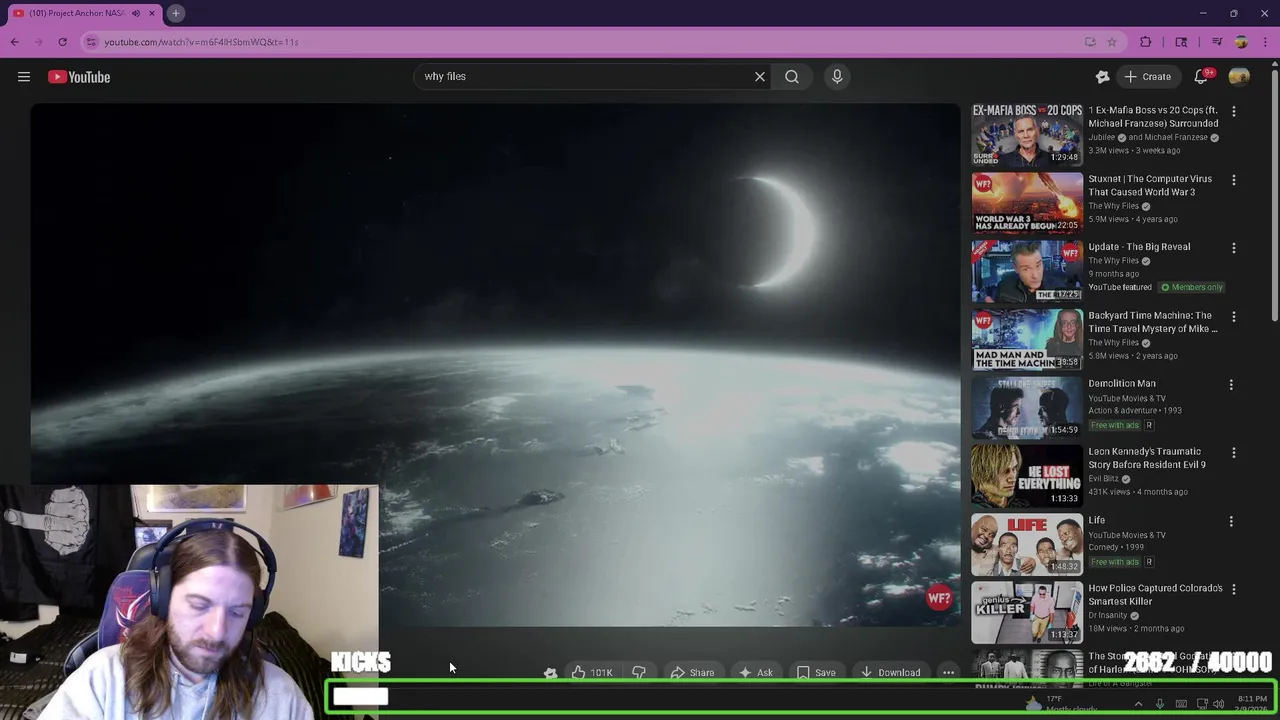Viewport: 1280px width, 720px height.
Task: Open options for Demolition Man
Action: tap(1231, 385)
